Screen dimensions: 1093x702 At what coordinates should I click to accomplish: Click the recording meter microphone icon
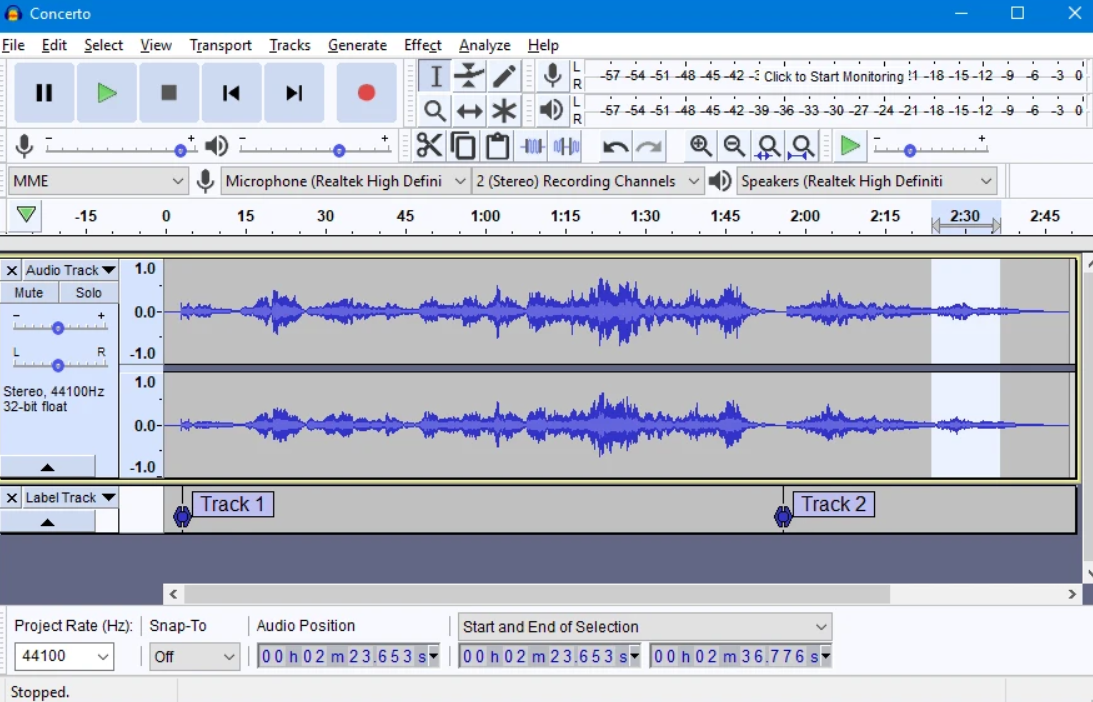(552, 75)
